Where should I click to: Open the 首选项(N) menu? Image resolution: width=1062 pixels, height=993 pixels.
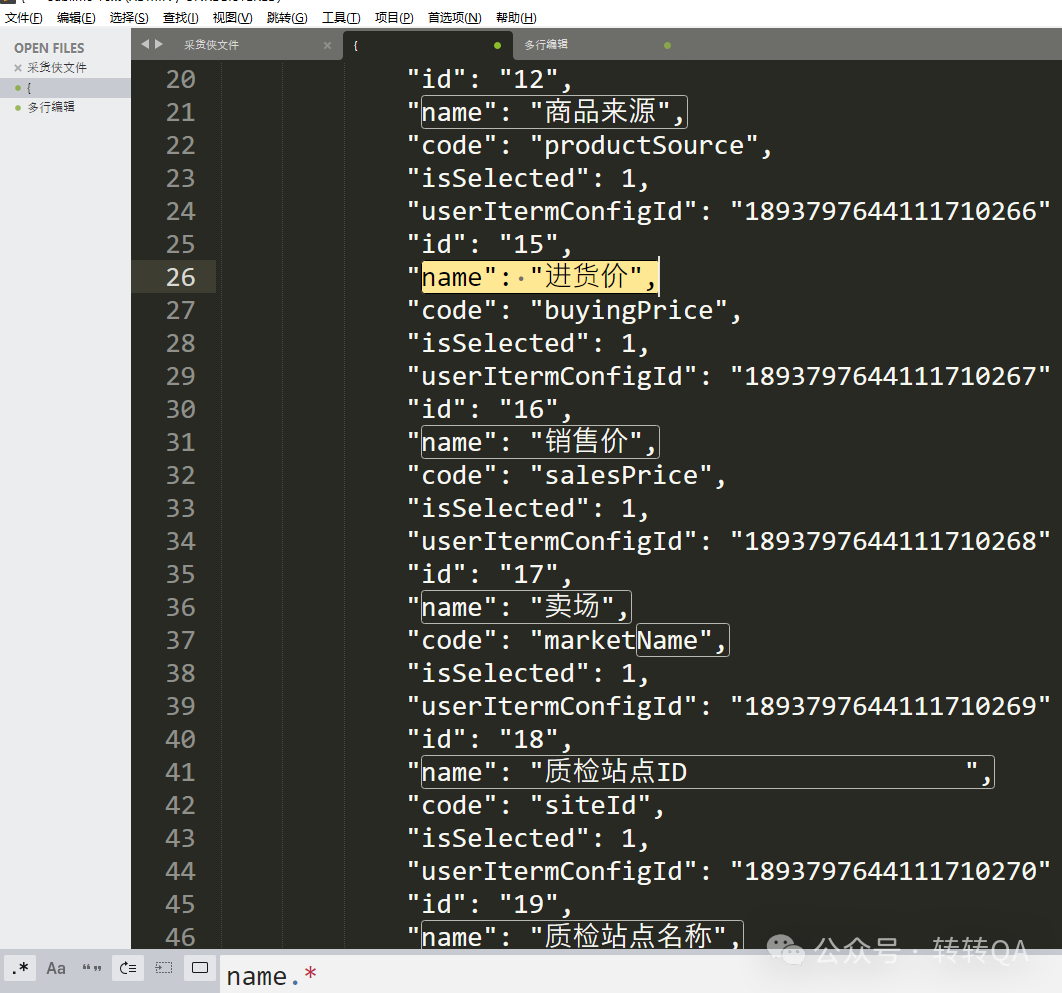coord(454,18)
